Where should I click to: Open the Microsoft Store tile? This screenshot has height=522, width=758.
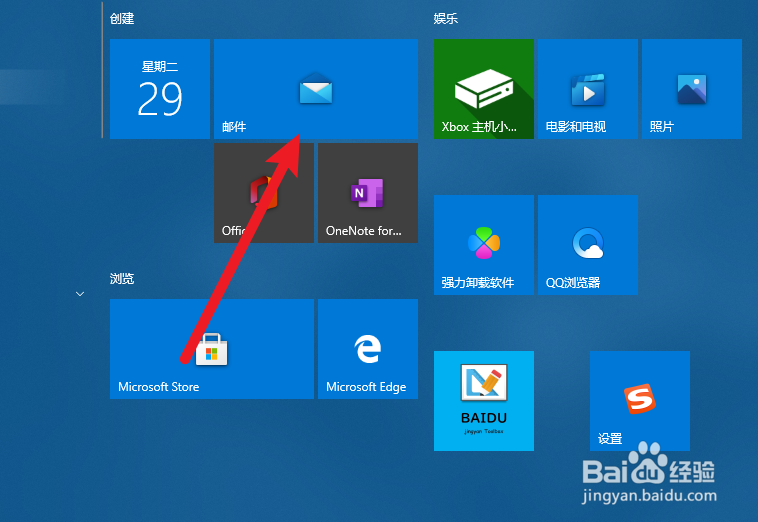[x=212, y=349]
